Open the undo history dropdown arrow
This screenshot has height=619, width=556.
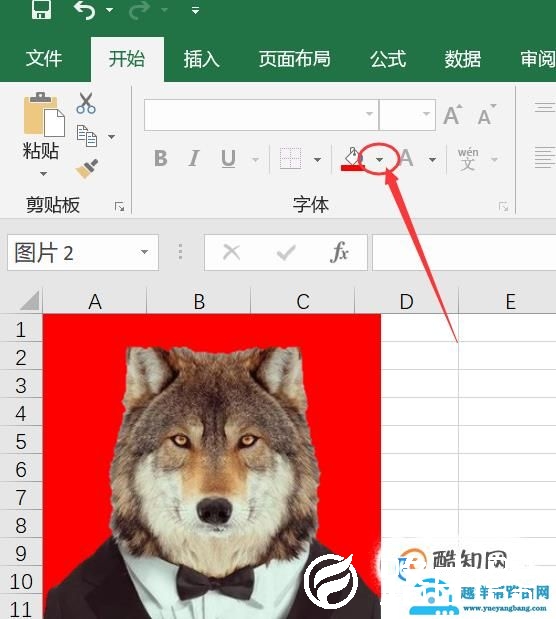[110, 10]
